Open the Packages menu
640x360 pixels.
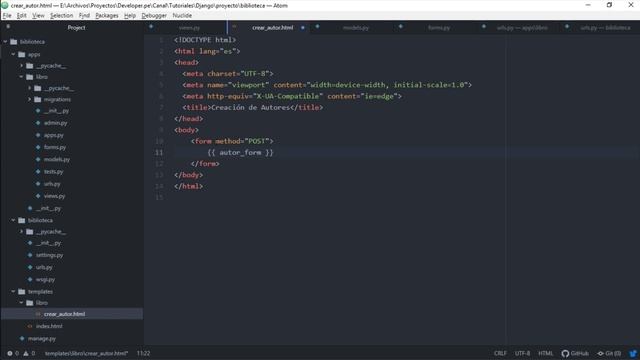(x=107, y=16)
